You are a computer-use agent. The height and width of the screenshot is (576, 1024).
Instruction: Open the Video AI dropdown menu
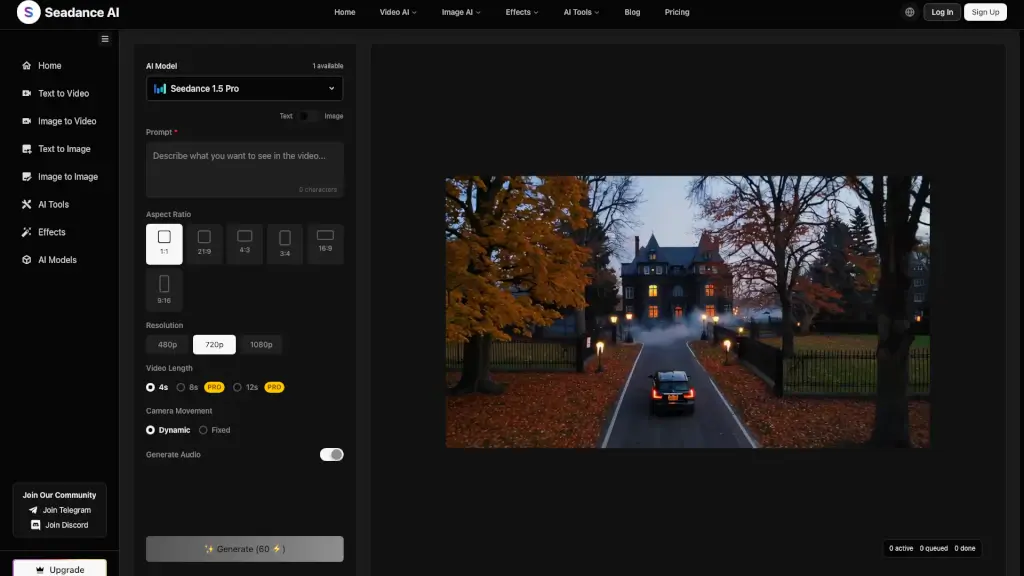tap(398, 12)
